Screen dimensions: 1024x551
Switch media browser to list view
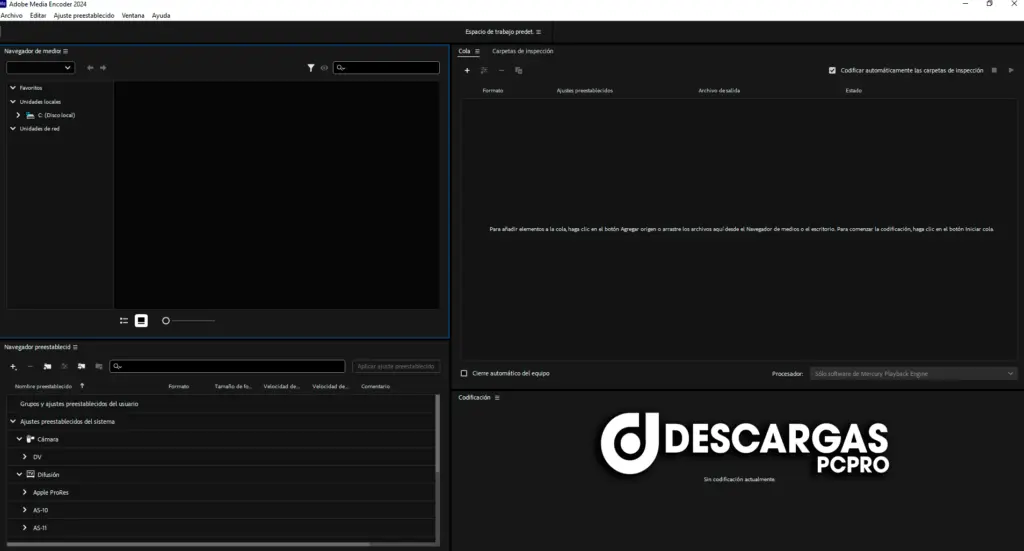(x=124, y=320)
